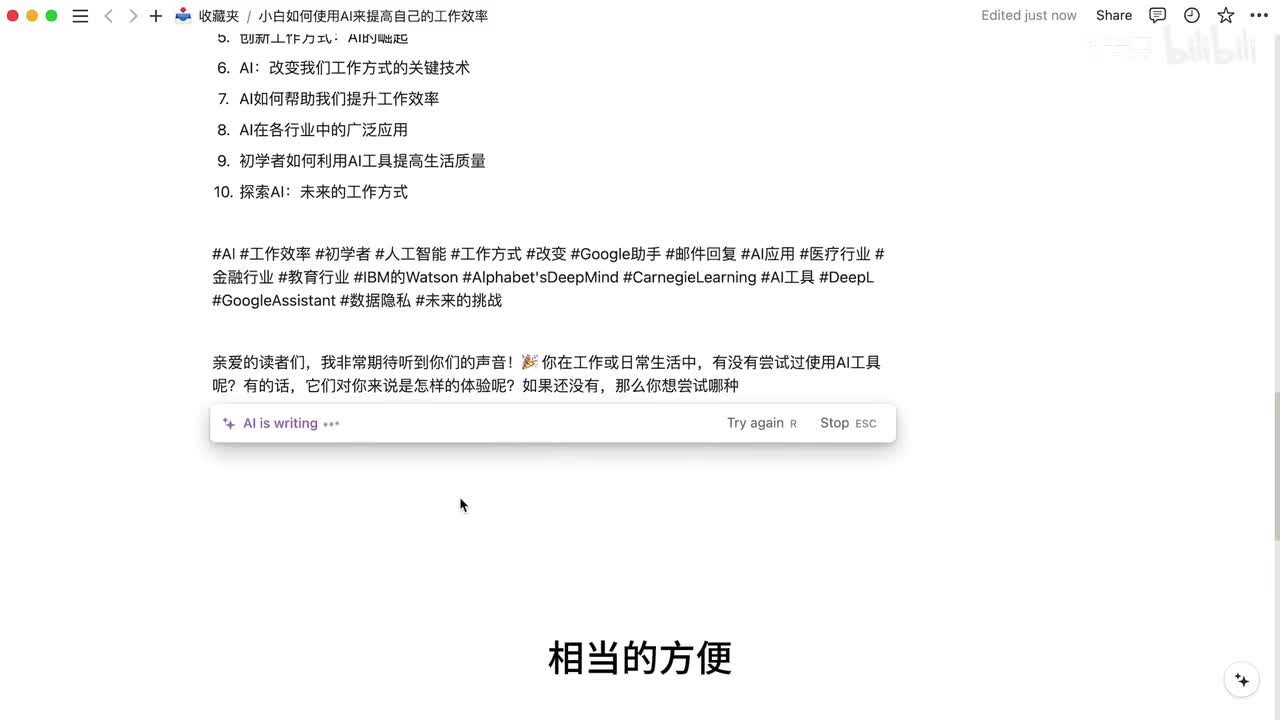This screenshot has height=720, width=1280.
Task: Go forward with the right arrow
Action: (133, 16)
